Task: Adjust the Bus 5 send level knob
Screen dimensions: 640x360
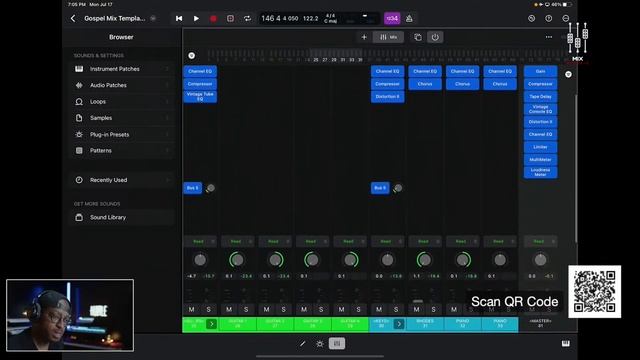Action: (211, 188)
